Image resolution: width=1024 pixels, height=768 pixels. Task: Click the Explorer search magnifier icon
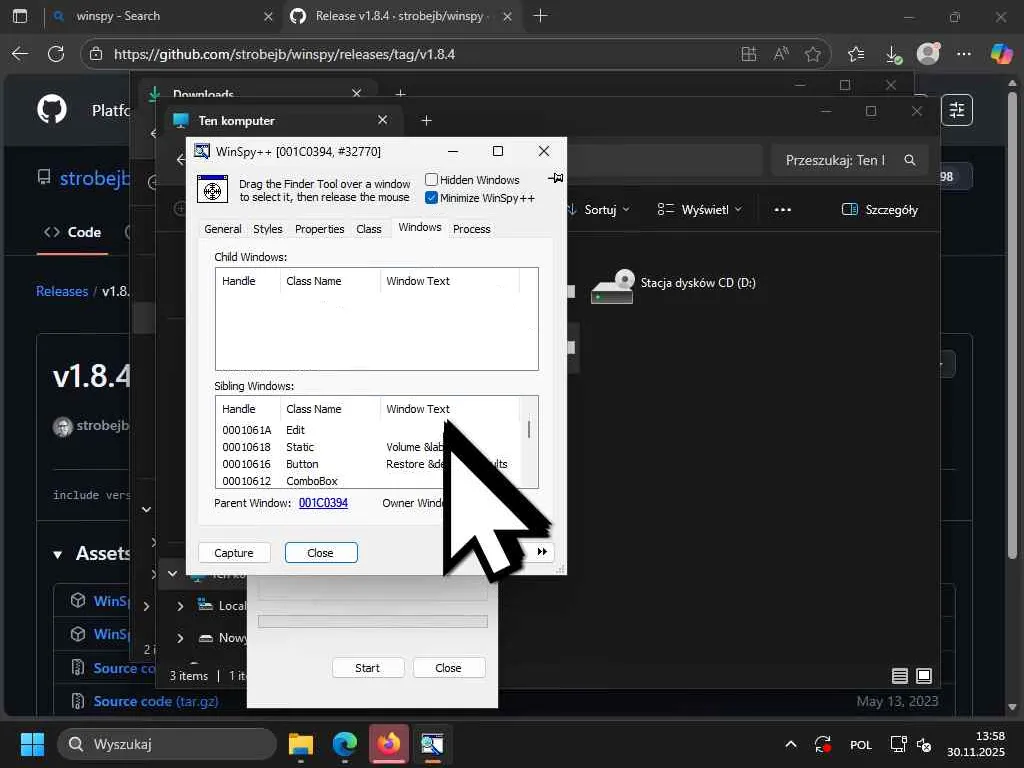[x=910, y=160]
